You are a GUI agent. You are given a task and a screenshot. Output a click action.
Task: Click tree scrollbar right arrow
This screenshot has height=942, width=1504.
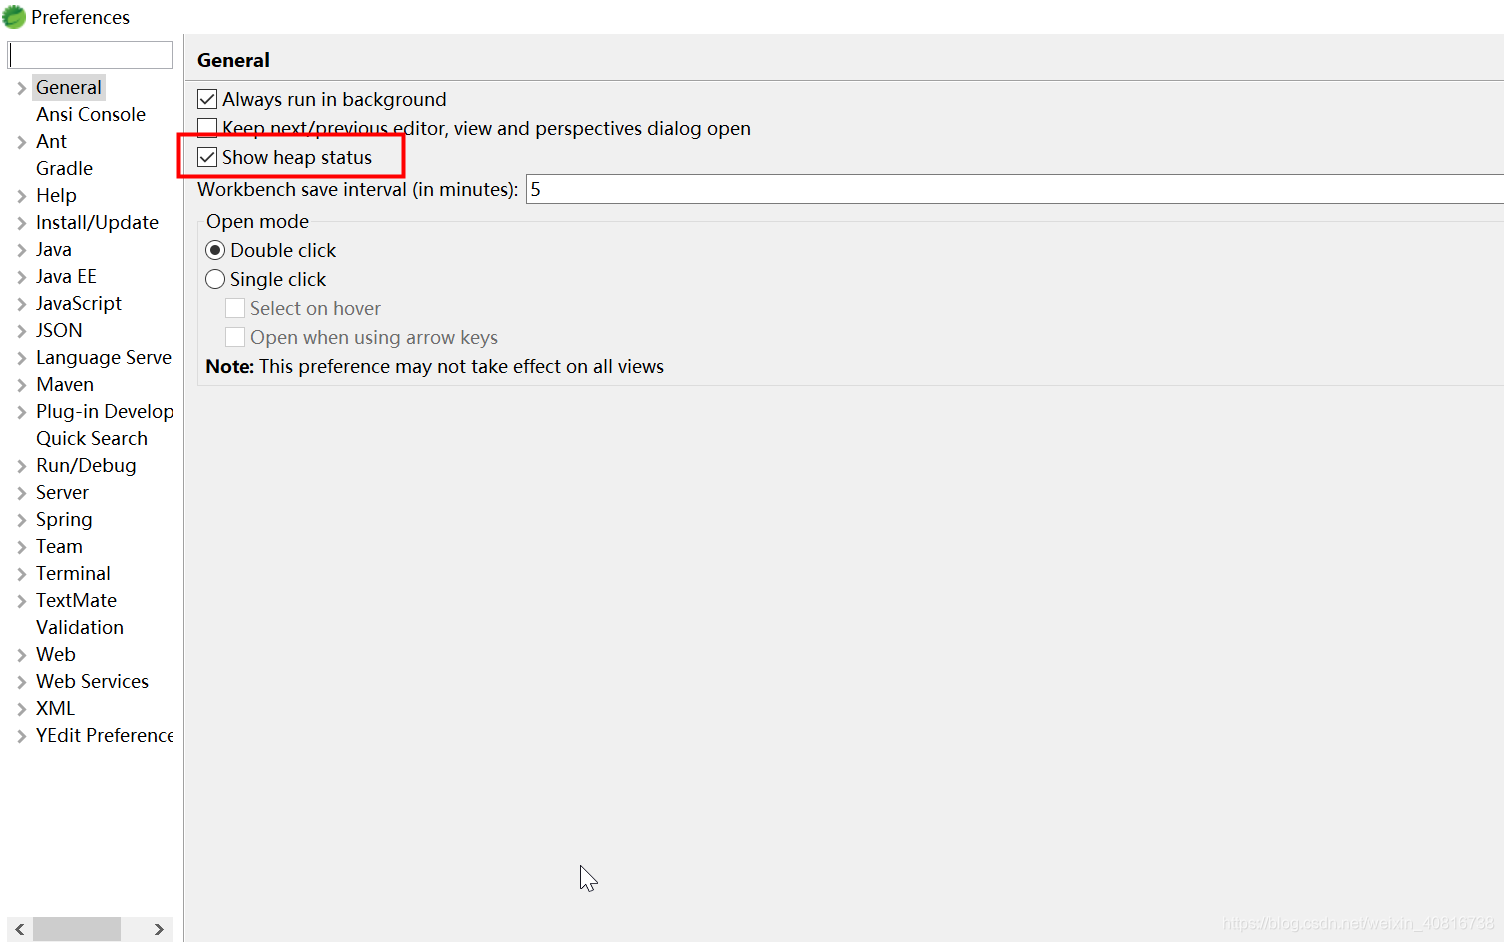coord(160,929)
